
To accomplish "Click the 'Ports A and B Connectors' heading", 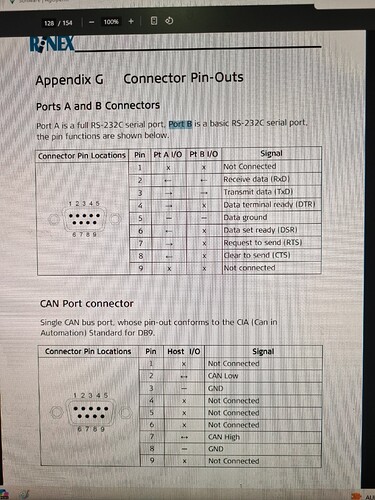I will coord(98,106).
